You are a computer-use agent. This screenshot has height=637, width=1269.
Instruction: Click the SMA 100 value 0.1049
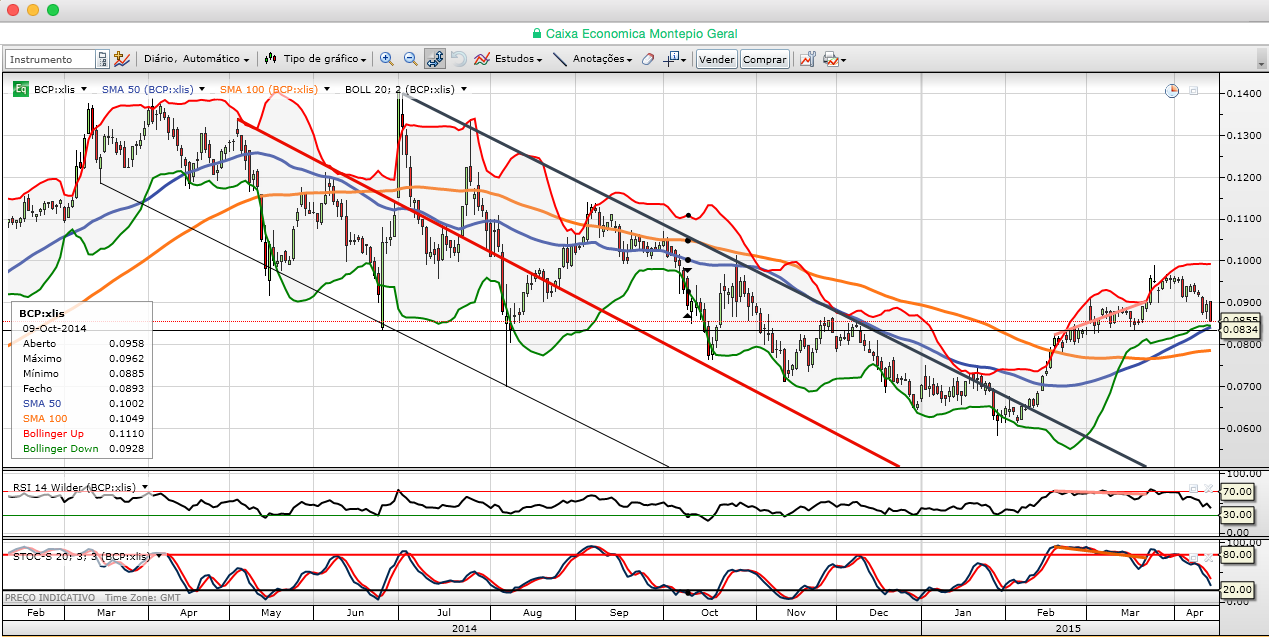click(x=127, y=418)
